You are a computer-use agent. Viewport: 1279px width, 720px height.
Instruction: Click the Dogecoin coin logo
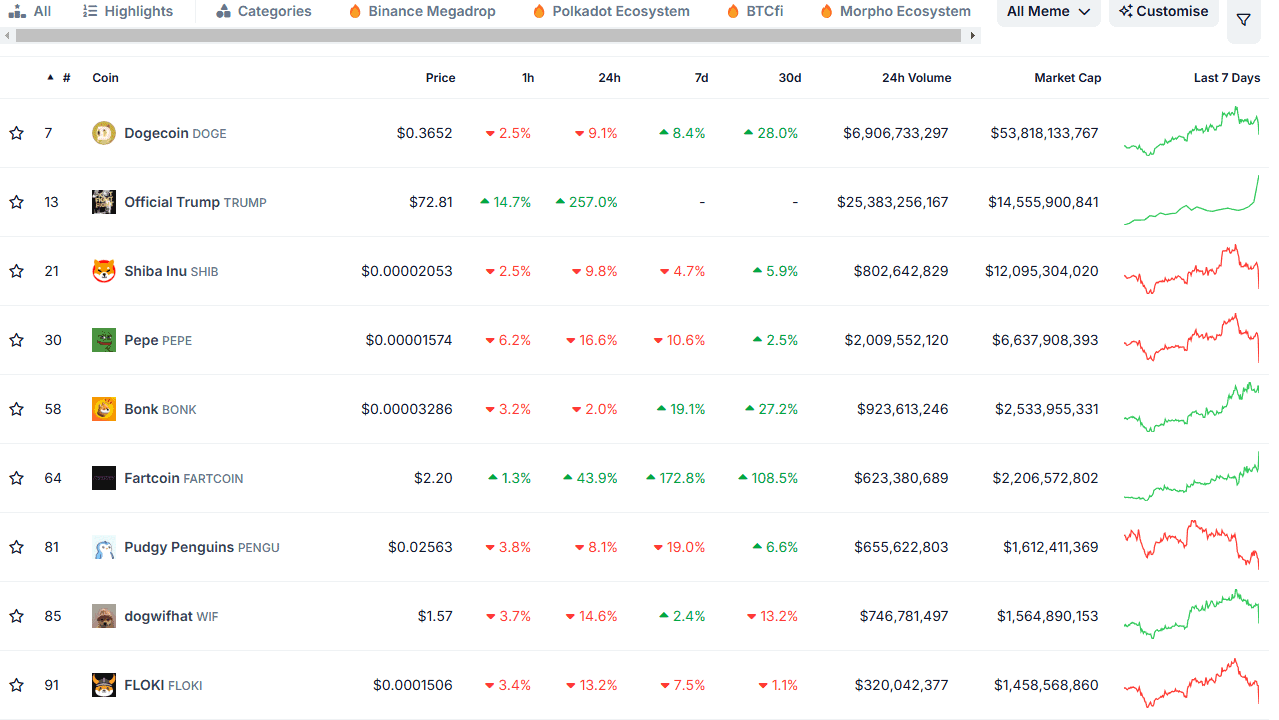point(104,133)
